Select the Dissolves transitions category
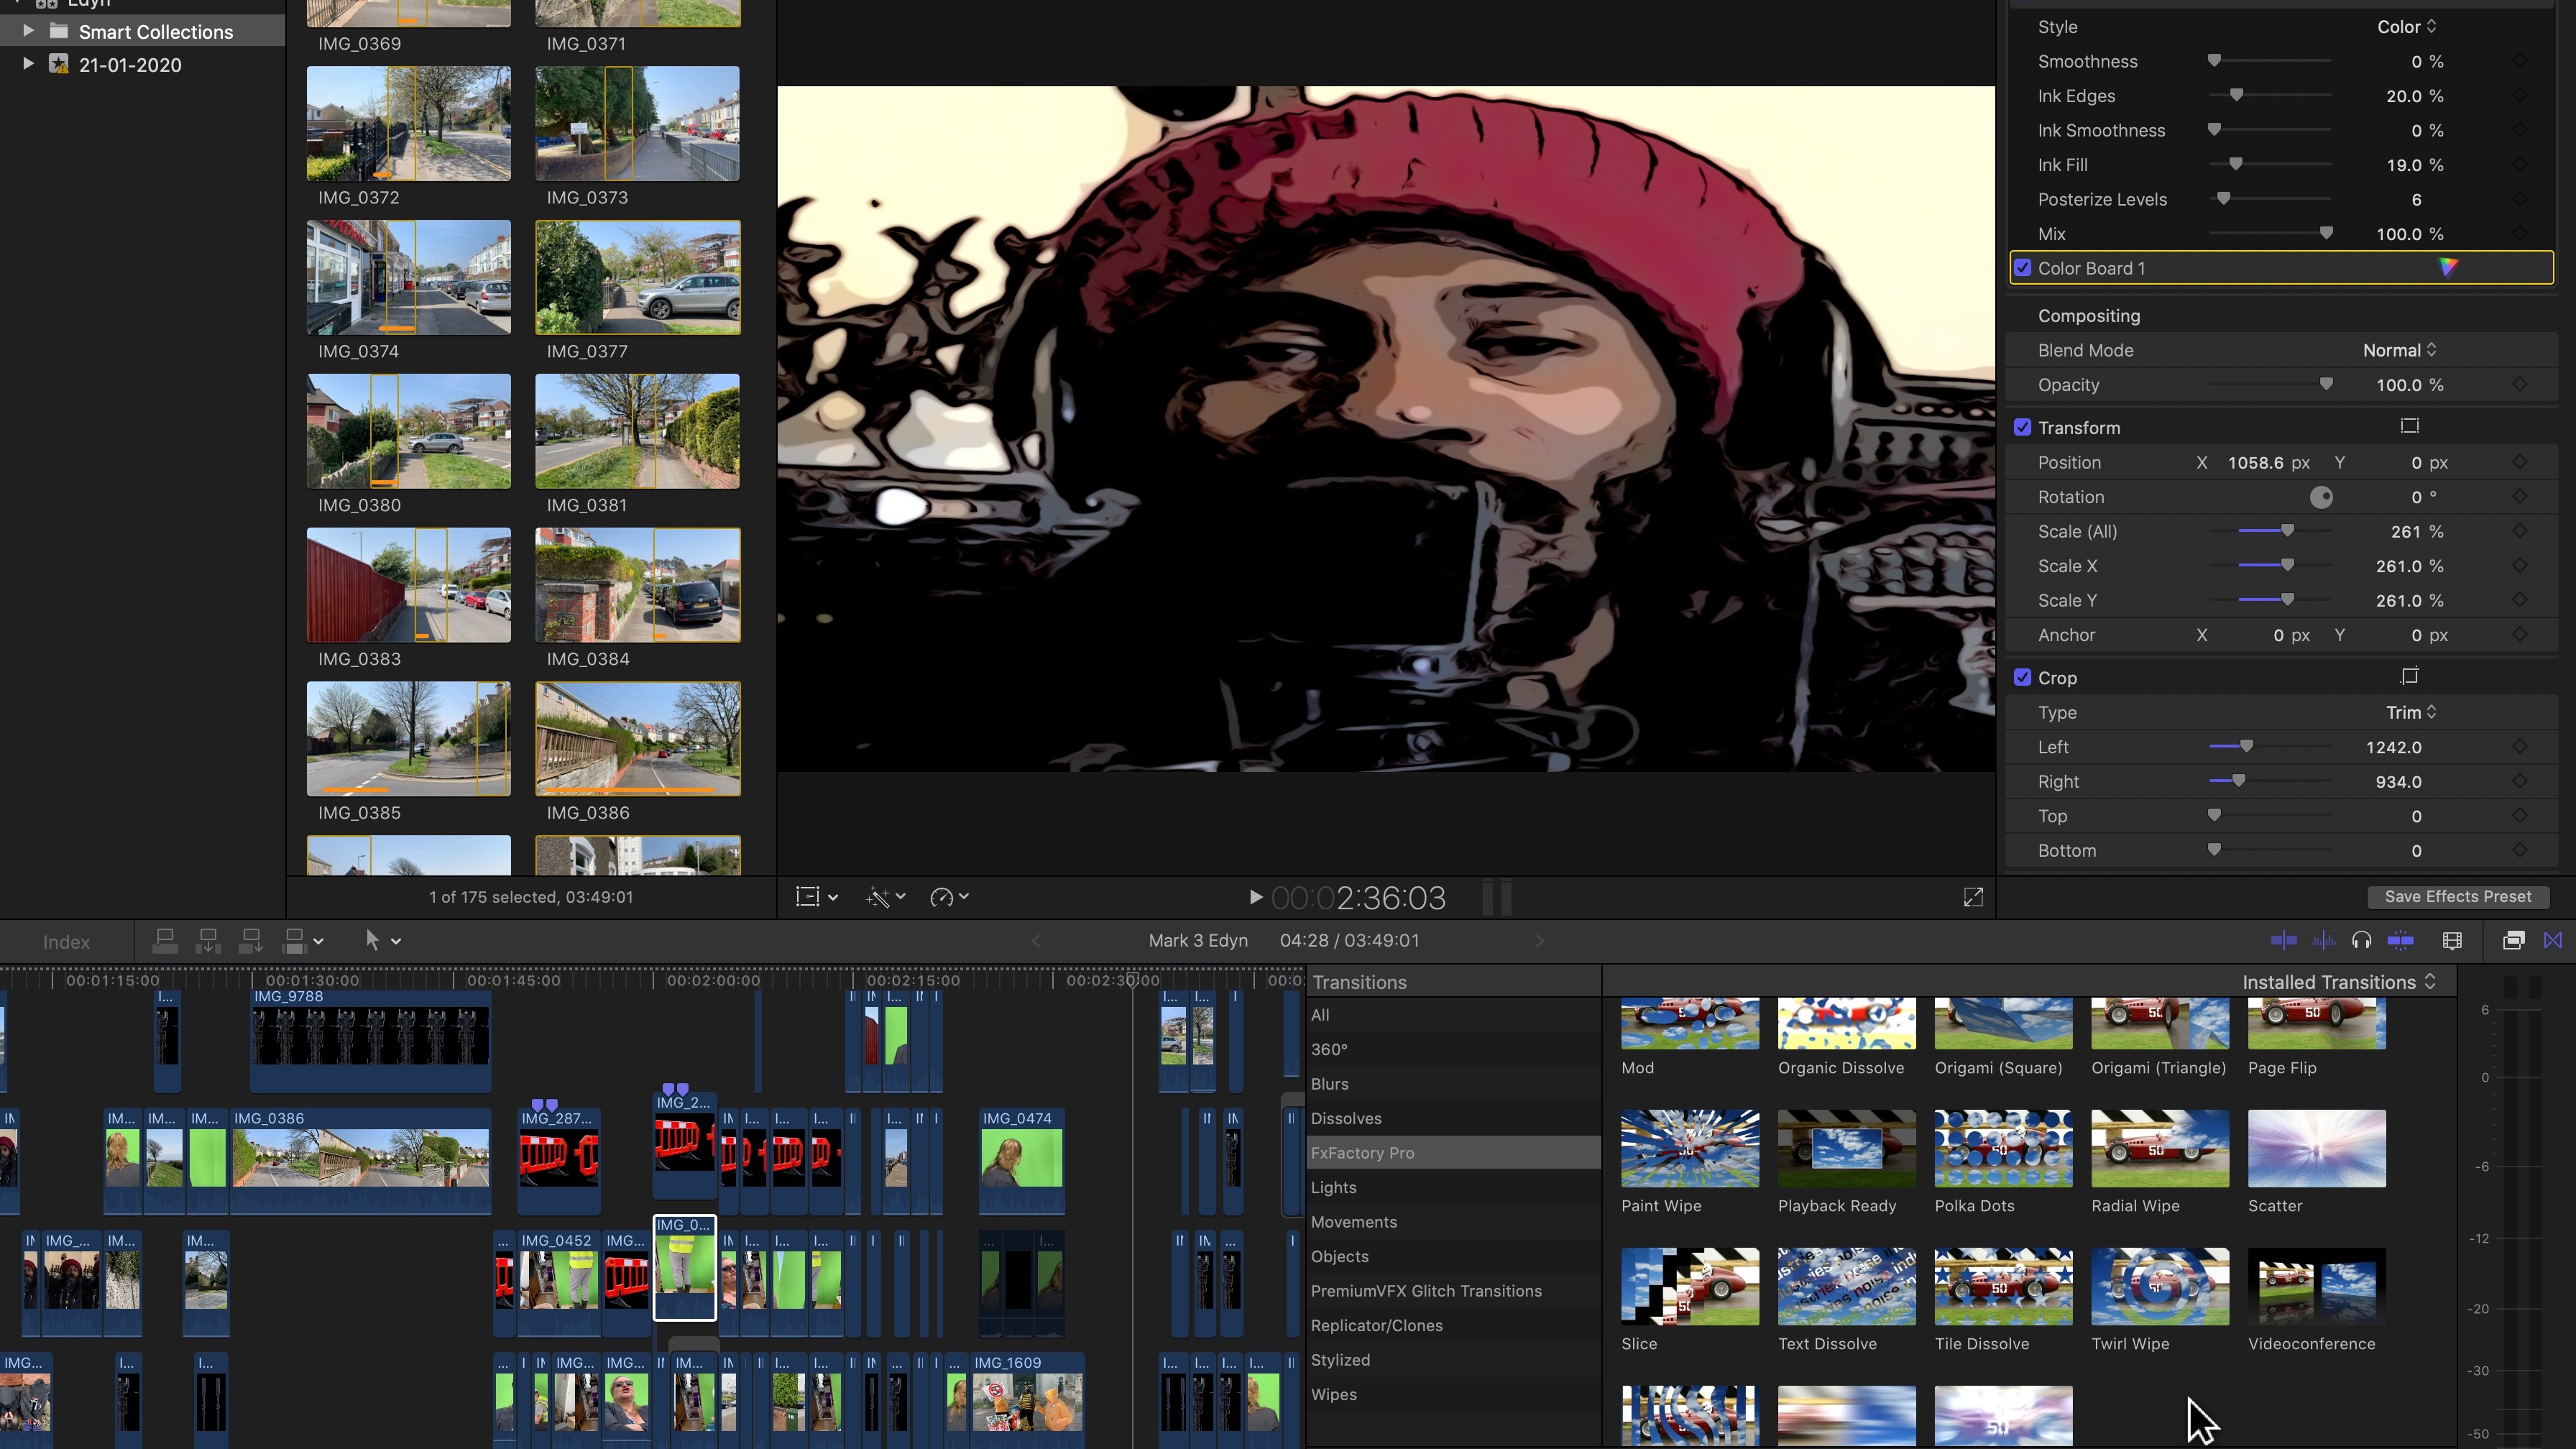Image resolution: width=2576 pixels, height=1449 pixels. (x=1346, y=1118)
